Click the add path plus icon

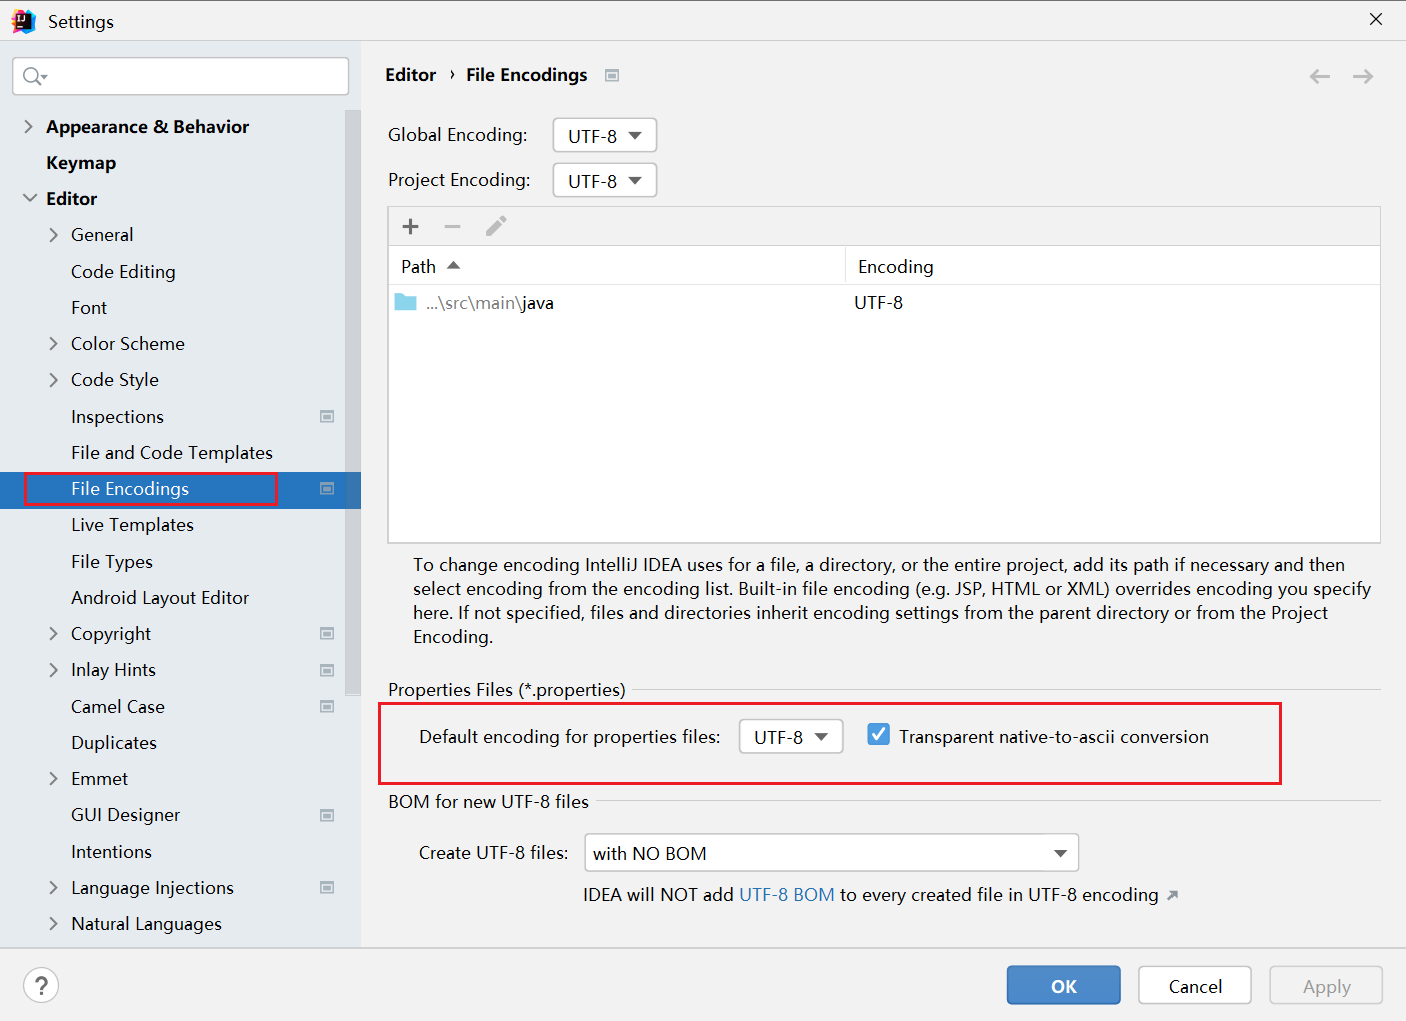coord(410,226)
